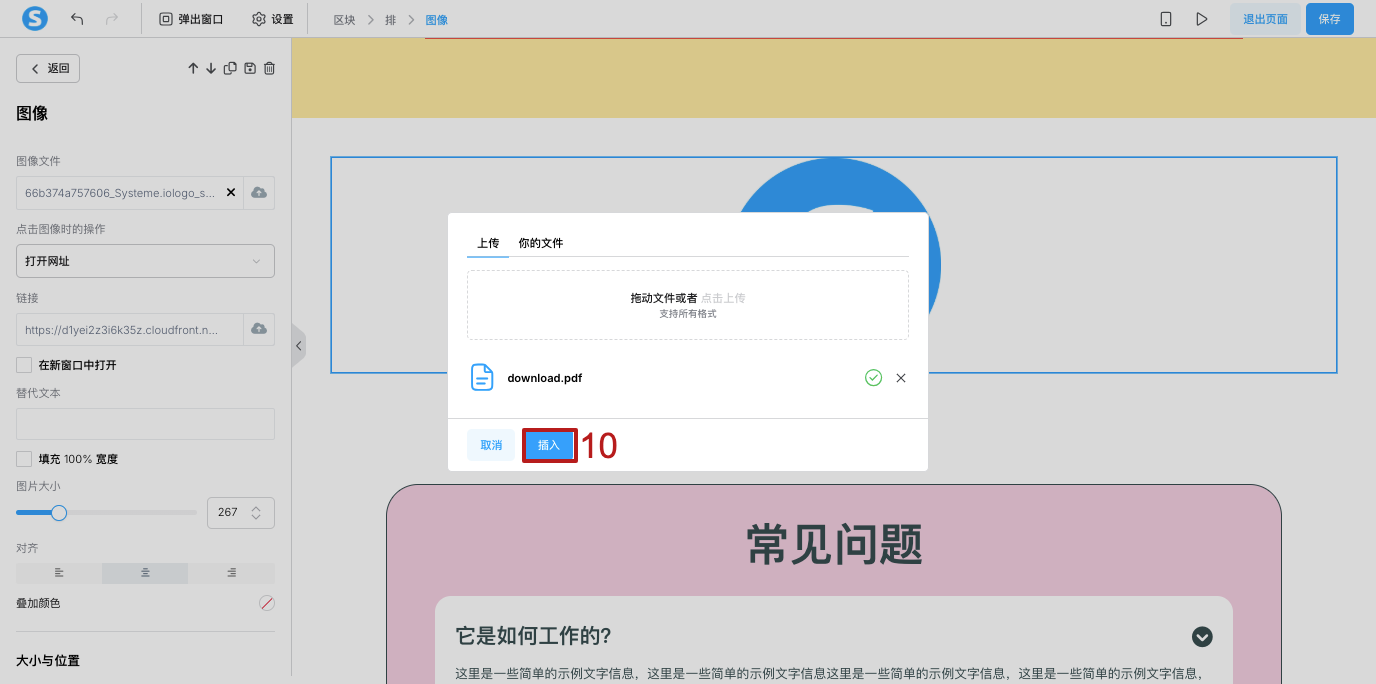Select 图像 in the breadcrumb
The width and height of the screenshot is (1376, 684).
(x=436, y=19)
